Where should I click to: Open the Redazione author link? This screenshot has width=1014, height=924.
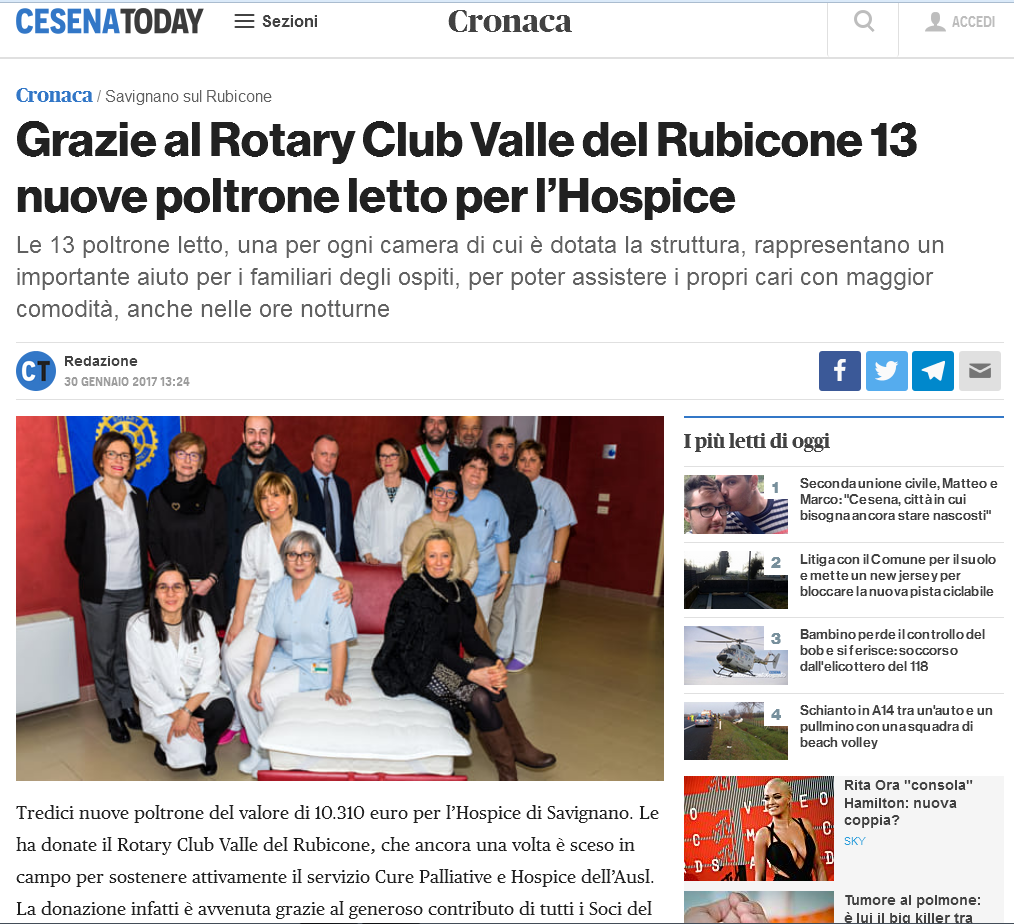[x=101, y=361]
